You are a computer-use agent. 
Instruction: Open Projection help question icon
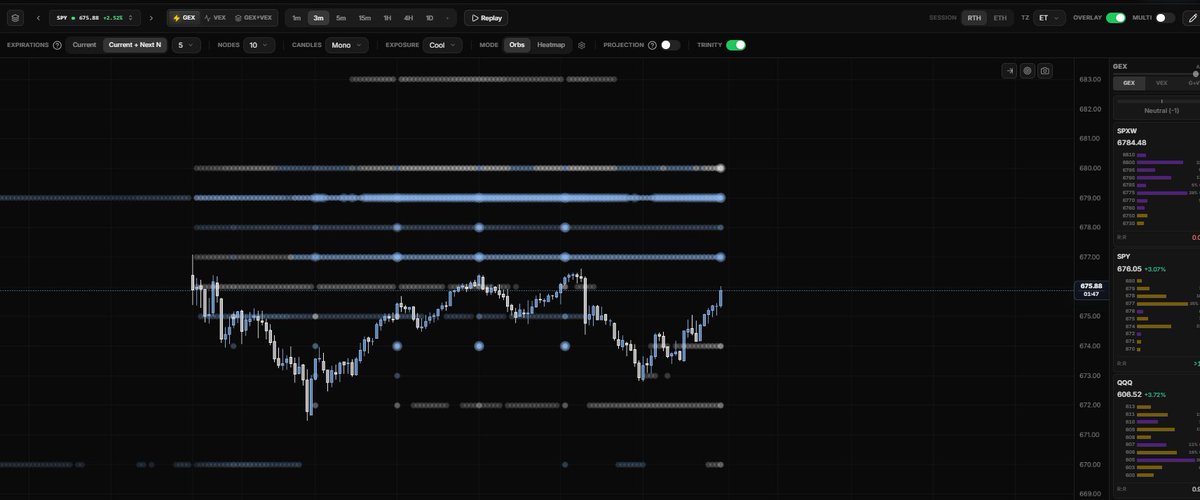652,45
